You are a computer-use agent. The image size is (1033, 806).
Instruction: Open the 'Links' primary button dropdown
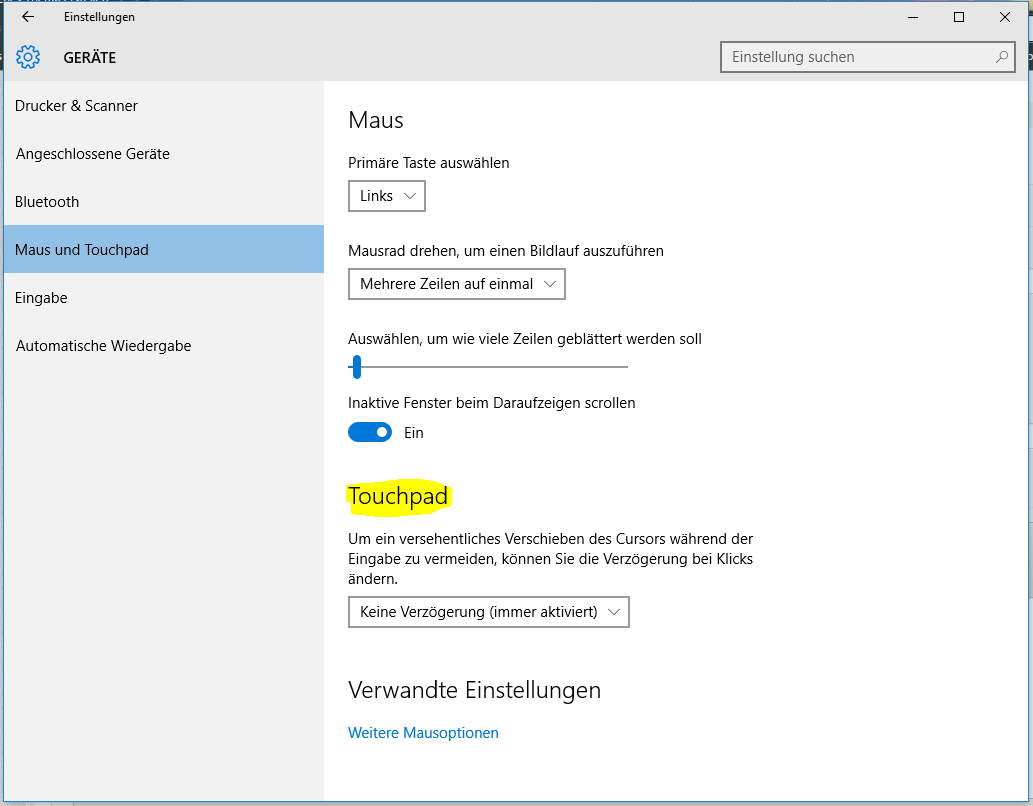[x=387, y=196]
